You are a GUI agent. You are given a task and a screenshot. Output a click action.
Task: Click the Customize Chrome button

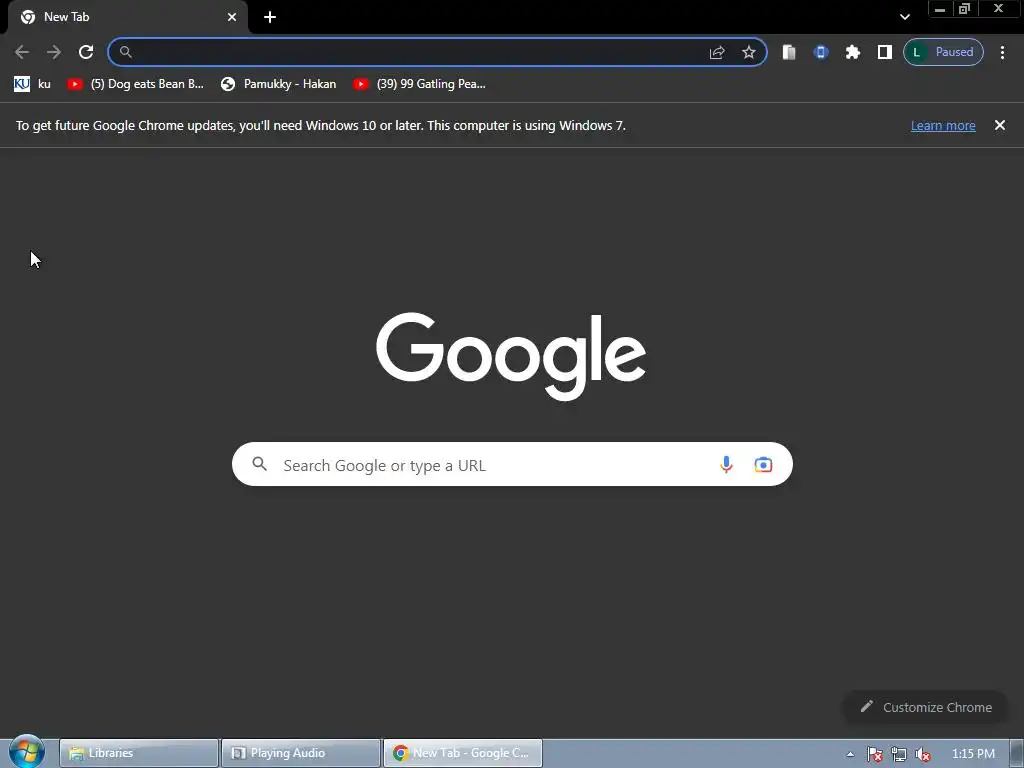926,707
